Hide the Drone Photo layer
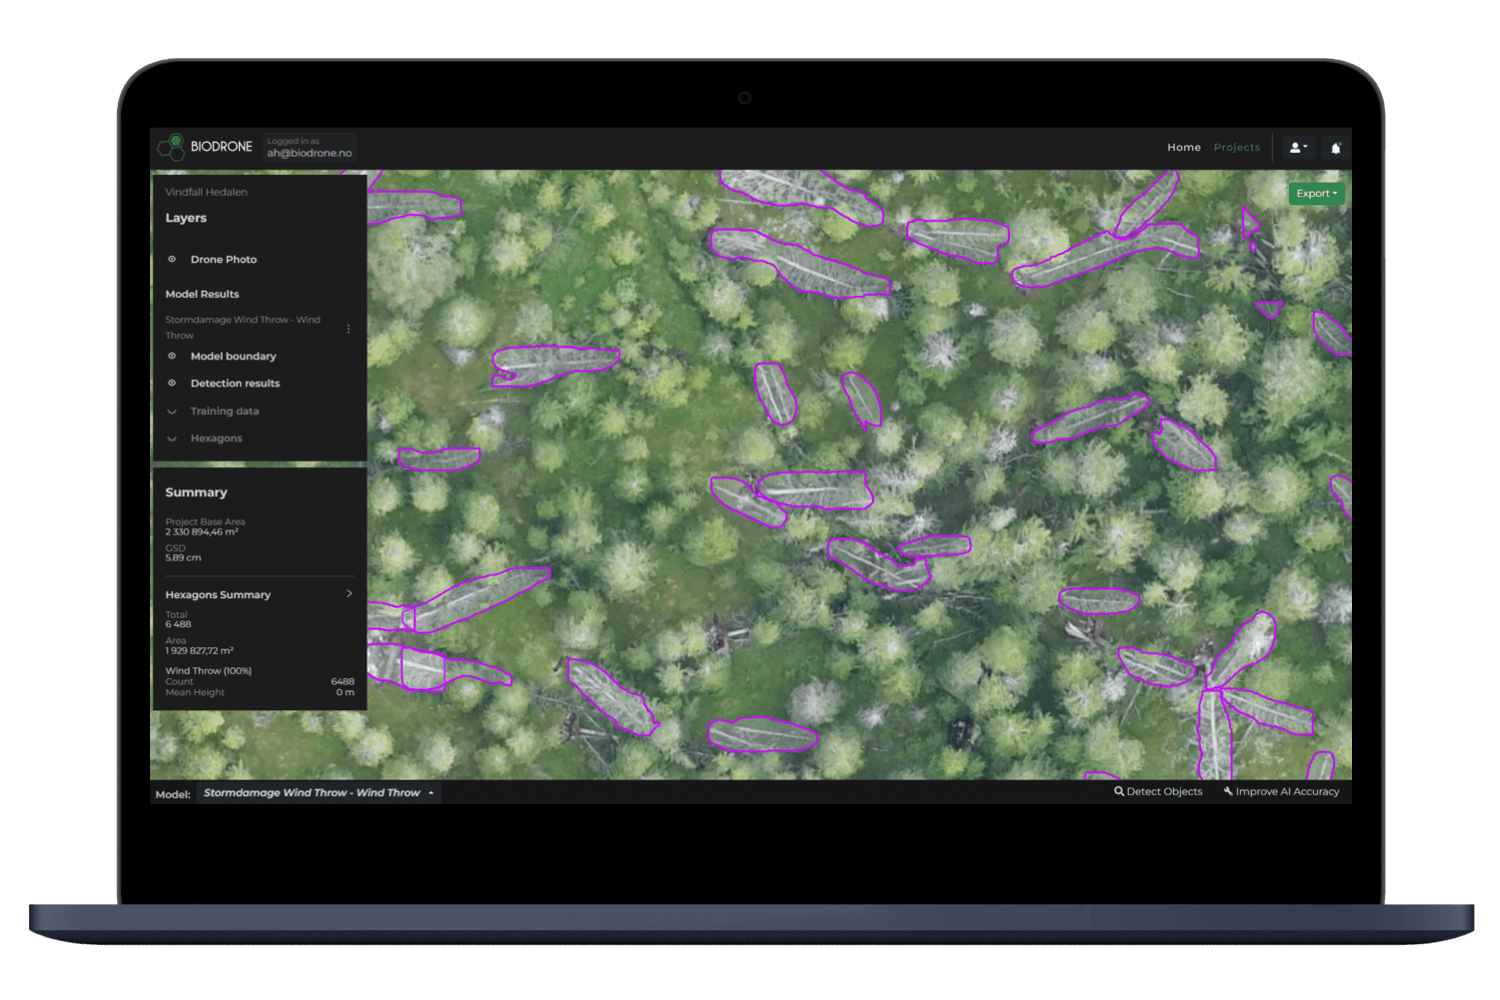Image resolution: width=1500 pixels, height=1000 pixels. tap(171, 259)
